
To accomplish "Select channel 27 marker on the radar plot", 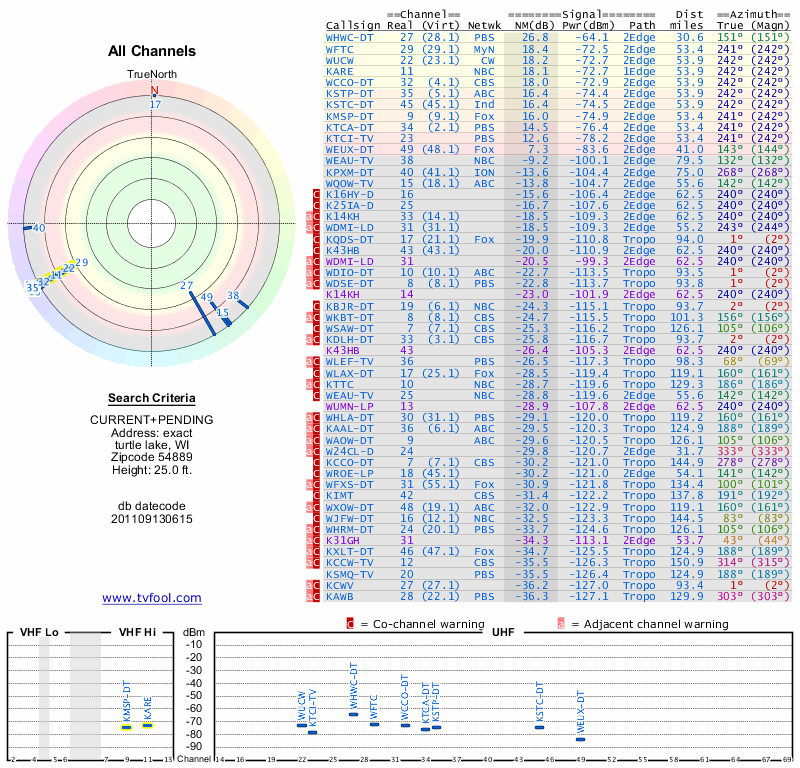I will click(x=186, y=285).
